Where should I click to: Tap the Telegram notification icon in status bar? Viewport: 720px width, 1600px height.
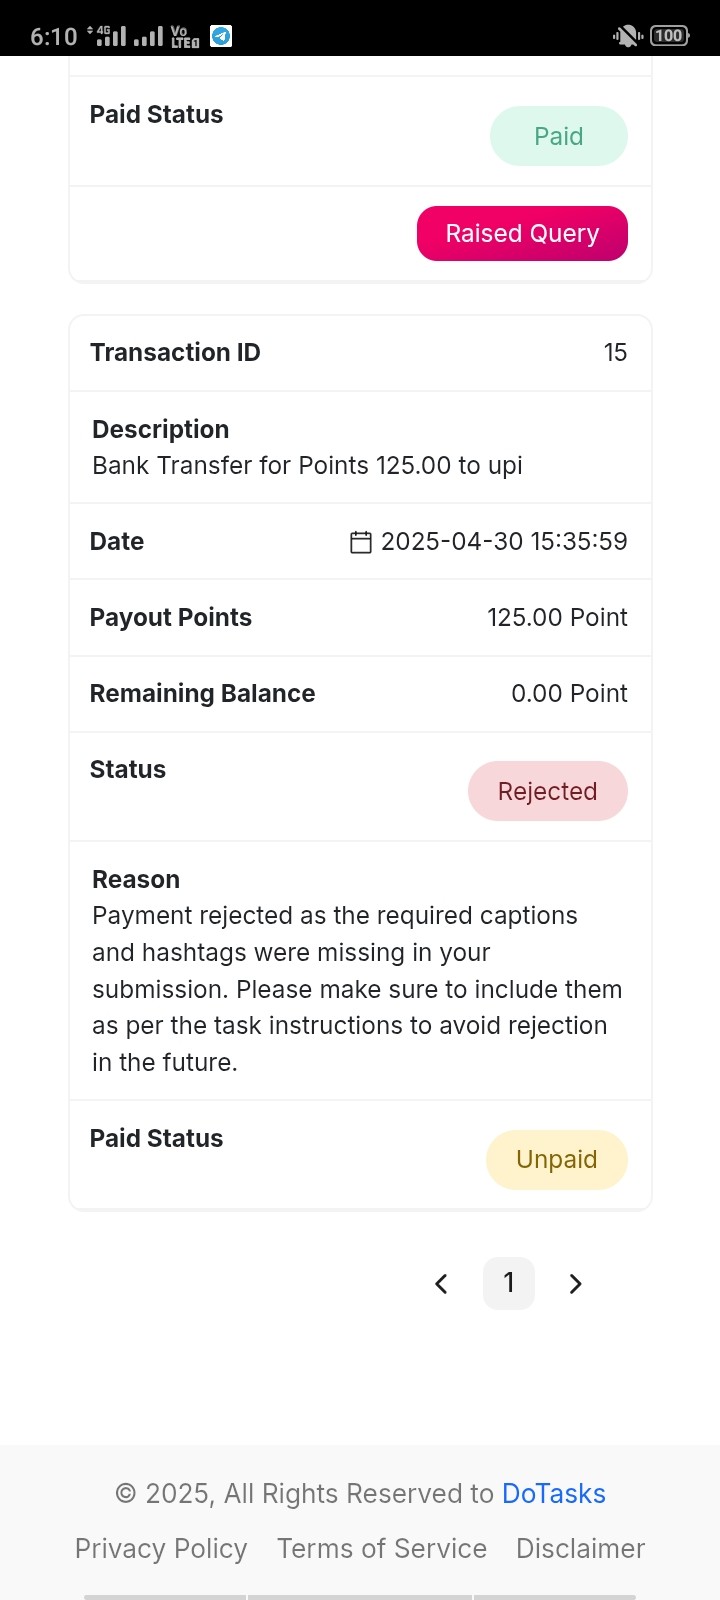click(x=221, y=36)
